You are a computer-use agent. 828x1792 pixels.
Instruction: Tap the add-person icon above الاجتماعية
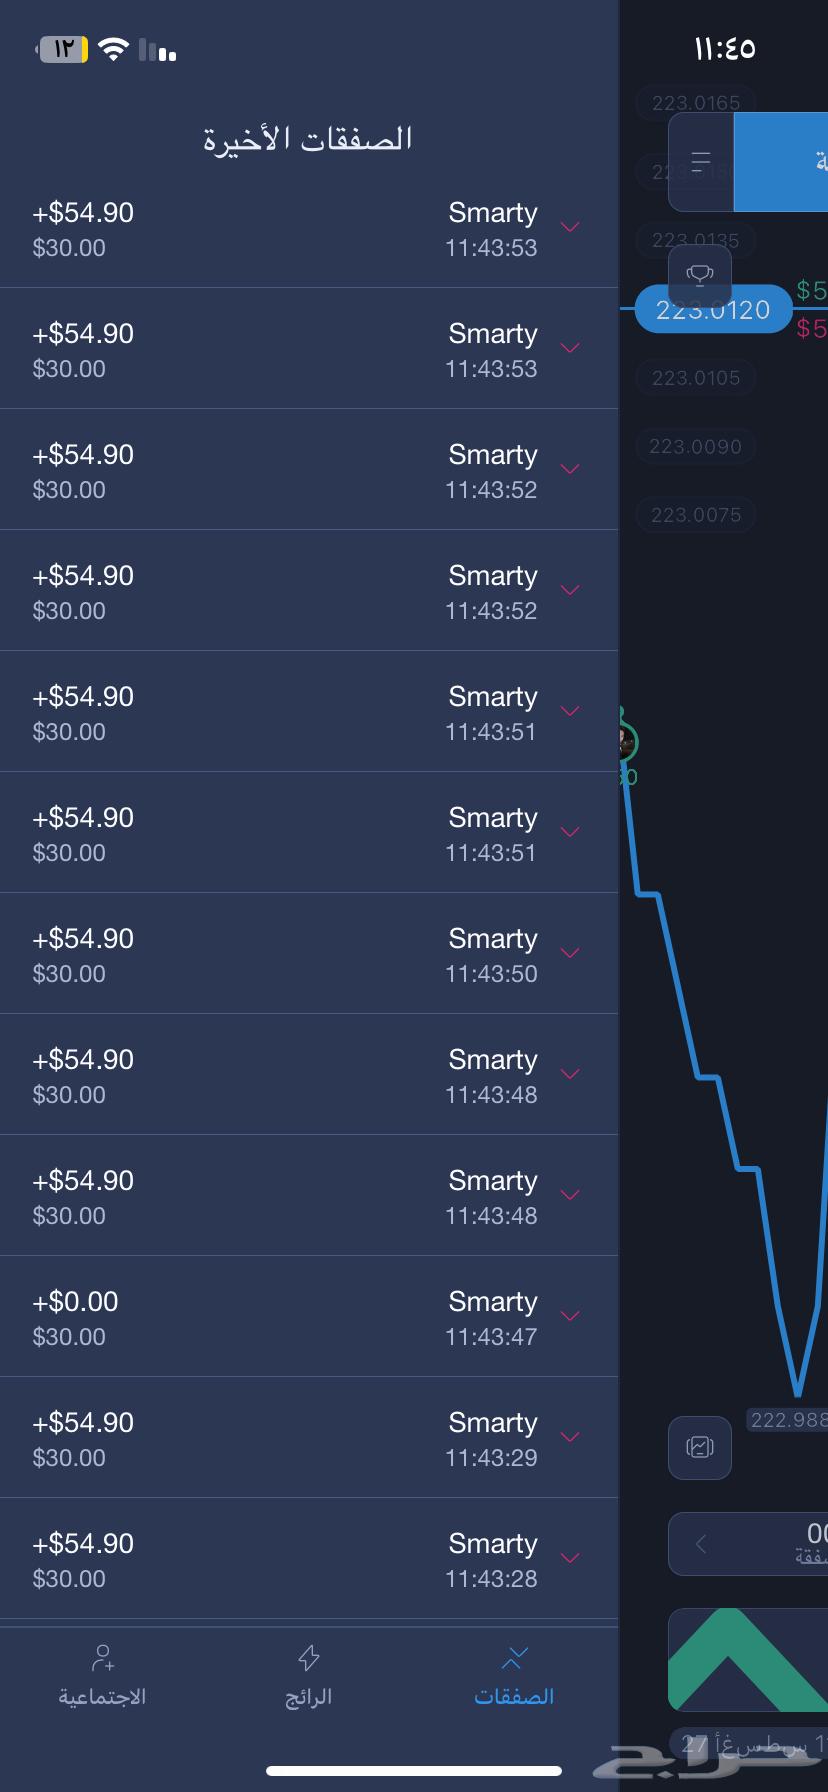pos(100,1659)
